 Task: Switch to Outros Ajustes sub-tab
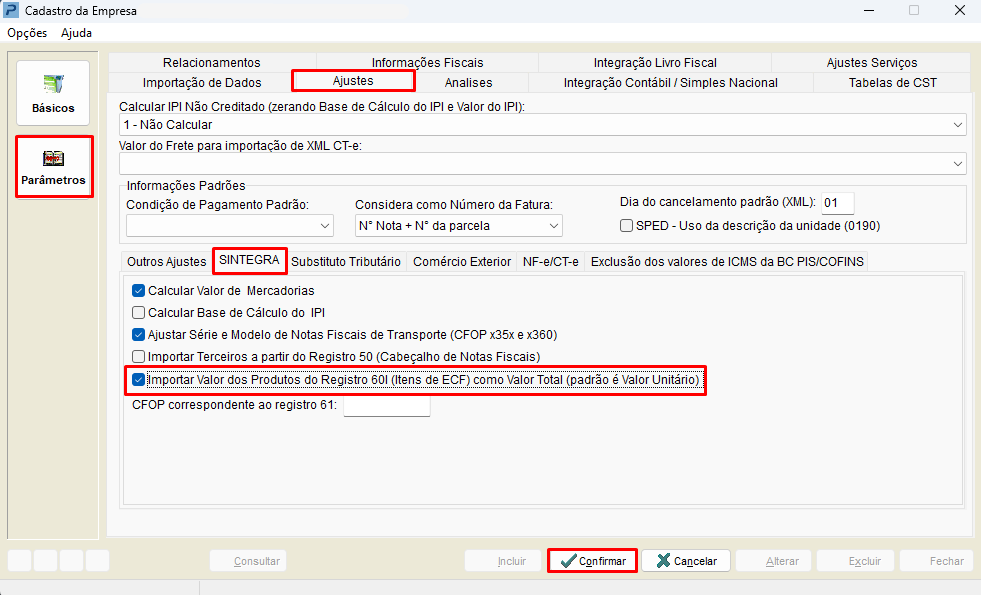[x=166, y=262]
